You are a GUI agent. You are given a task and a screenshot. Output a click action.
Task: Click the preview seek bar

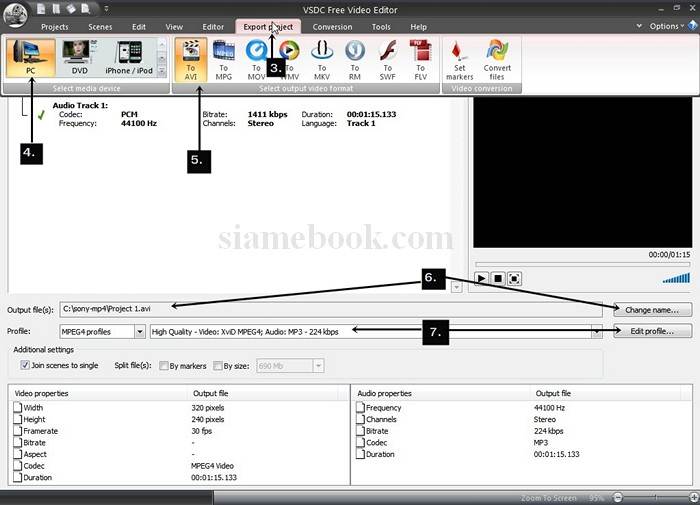pos(583,265)
